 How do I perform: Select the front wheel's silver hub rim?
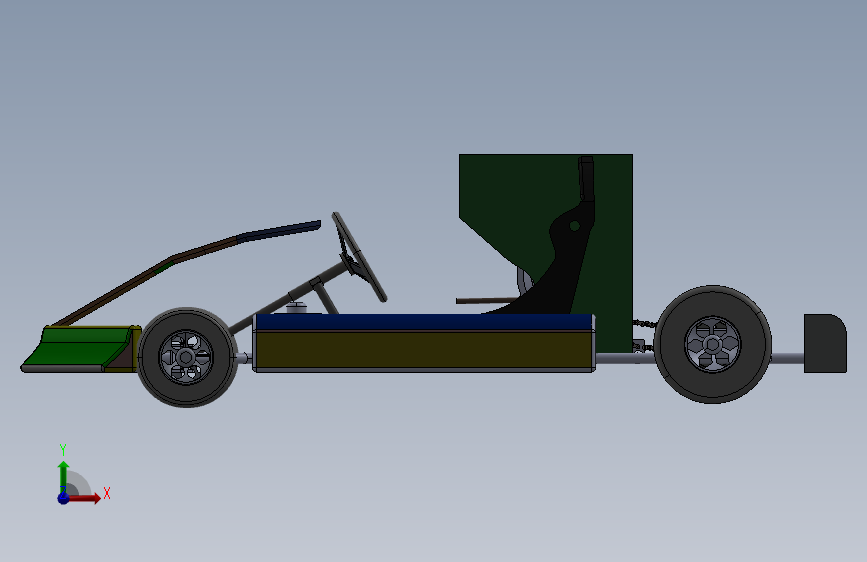pyautogui.click(x=186, y=357)
